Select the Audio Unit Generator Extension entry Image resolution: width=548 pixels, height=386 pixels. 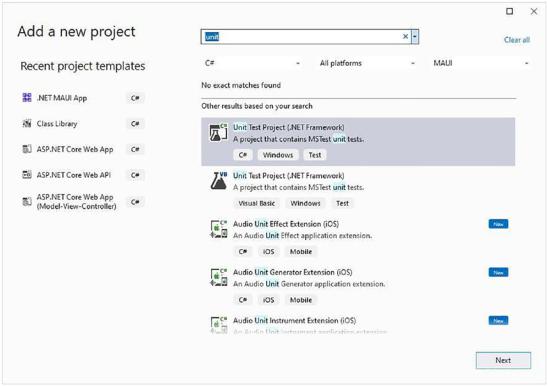click(x=358, y=286)
